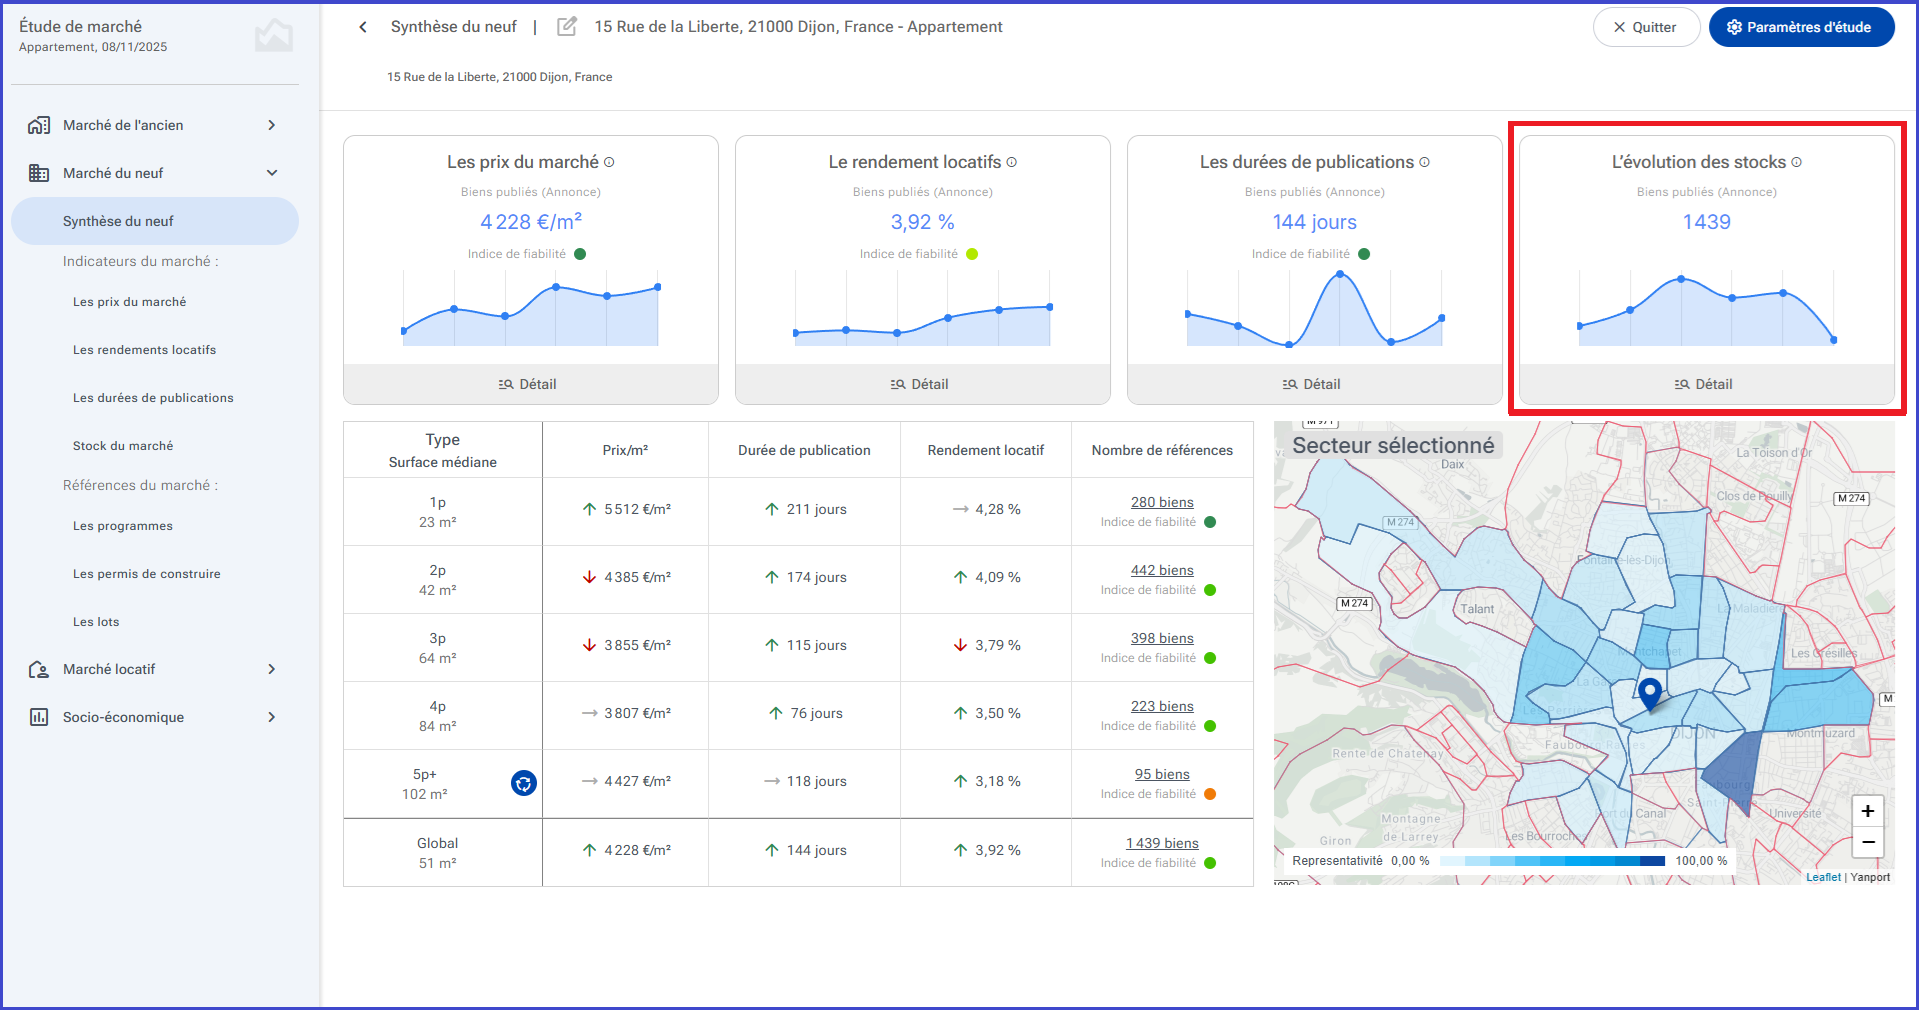Click info icon next to Les prix du marché
The width and height of the screenshot is (1919, 1010).
click(609, 162)
